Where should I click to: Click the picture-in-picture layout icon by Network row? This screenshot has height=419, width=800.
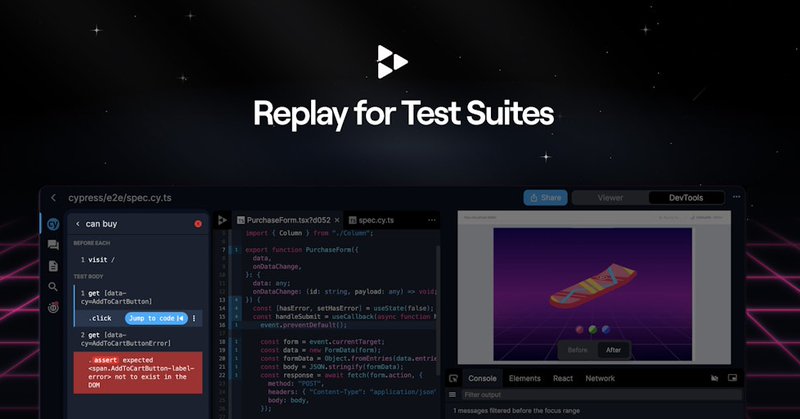(732, 378)
